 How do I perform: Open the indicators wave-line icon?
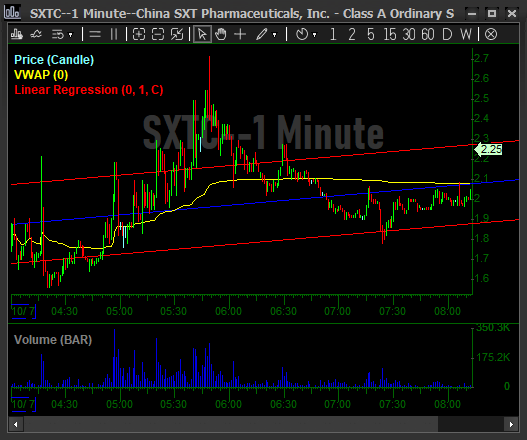point(36,34)
